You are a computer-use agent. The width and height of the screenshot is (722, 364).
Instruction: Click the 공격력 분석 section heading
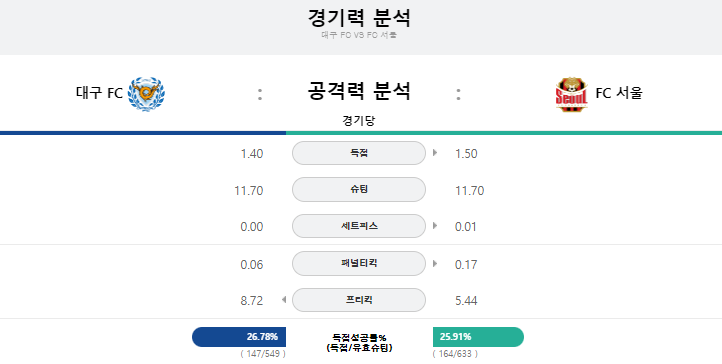pos(359,91)
